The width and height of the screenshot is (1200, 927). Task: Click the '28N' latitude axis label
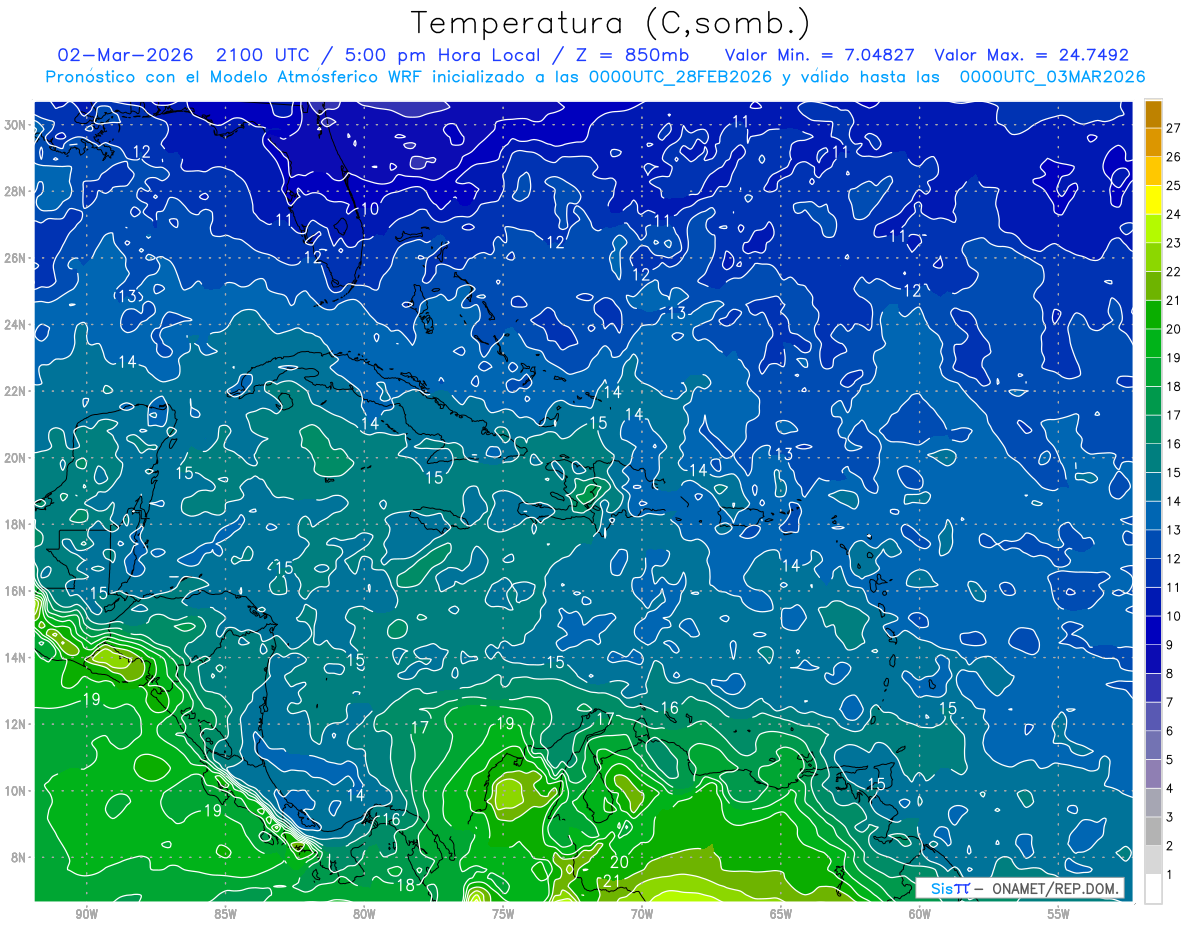[x=16, y=191]
